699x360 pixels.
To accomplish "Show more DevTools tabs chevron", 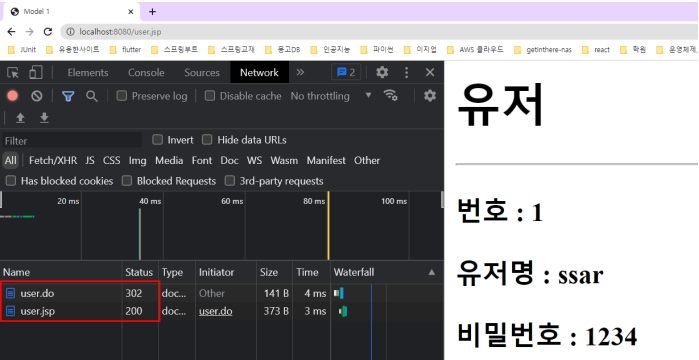I will [x=300, y=72].
